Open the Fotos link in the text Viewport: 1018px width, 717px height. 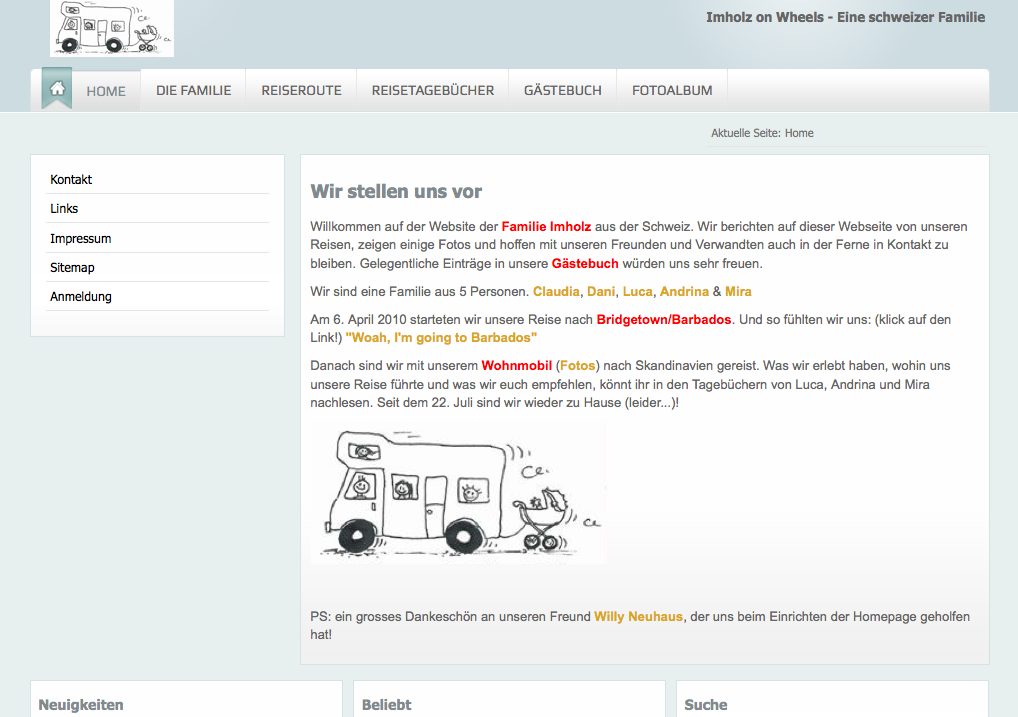[577, 365]
